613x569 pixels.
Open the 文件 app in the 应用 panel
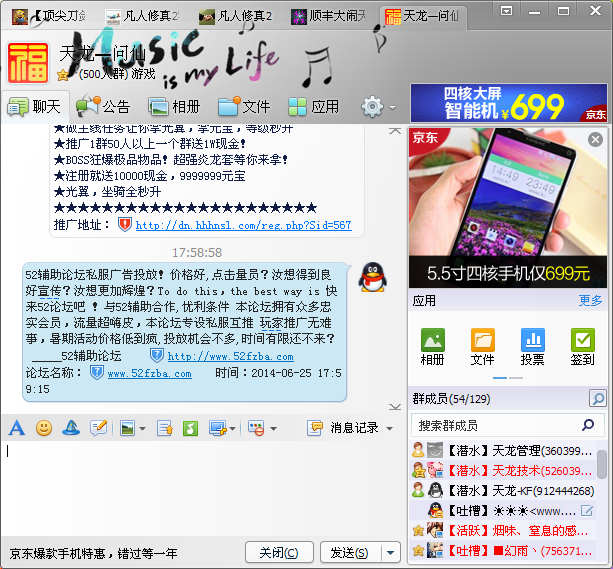click(x=482, y=347)
